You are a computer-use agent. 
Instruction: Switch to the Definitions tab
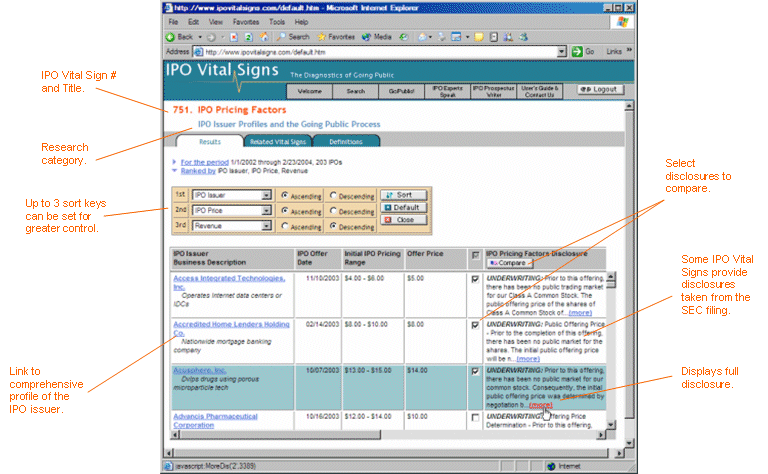[346, 142]
